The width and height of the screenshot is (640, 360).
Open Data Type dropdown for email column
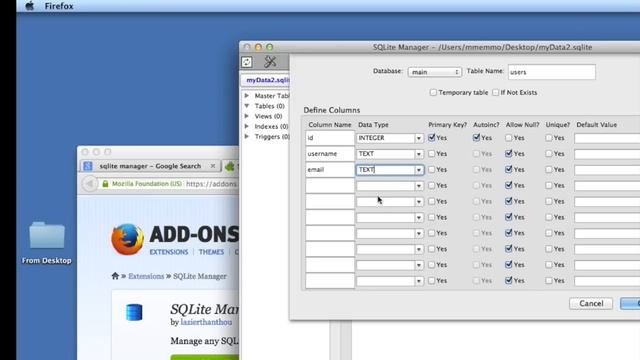pyautogui.click(x=419, y=170)
